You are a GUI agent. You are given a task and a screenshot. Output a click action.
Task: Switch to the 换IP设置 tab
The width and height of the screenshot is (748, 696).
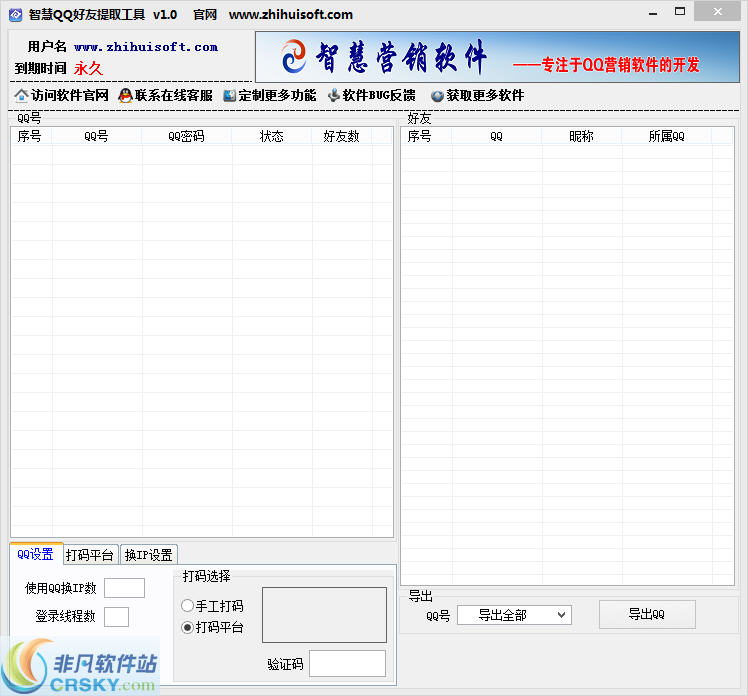coord(148,555)
